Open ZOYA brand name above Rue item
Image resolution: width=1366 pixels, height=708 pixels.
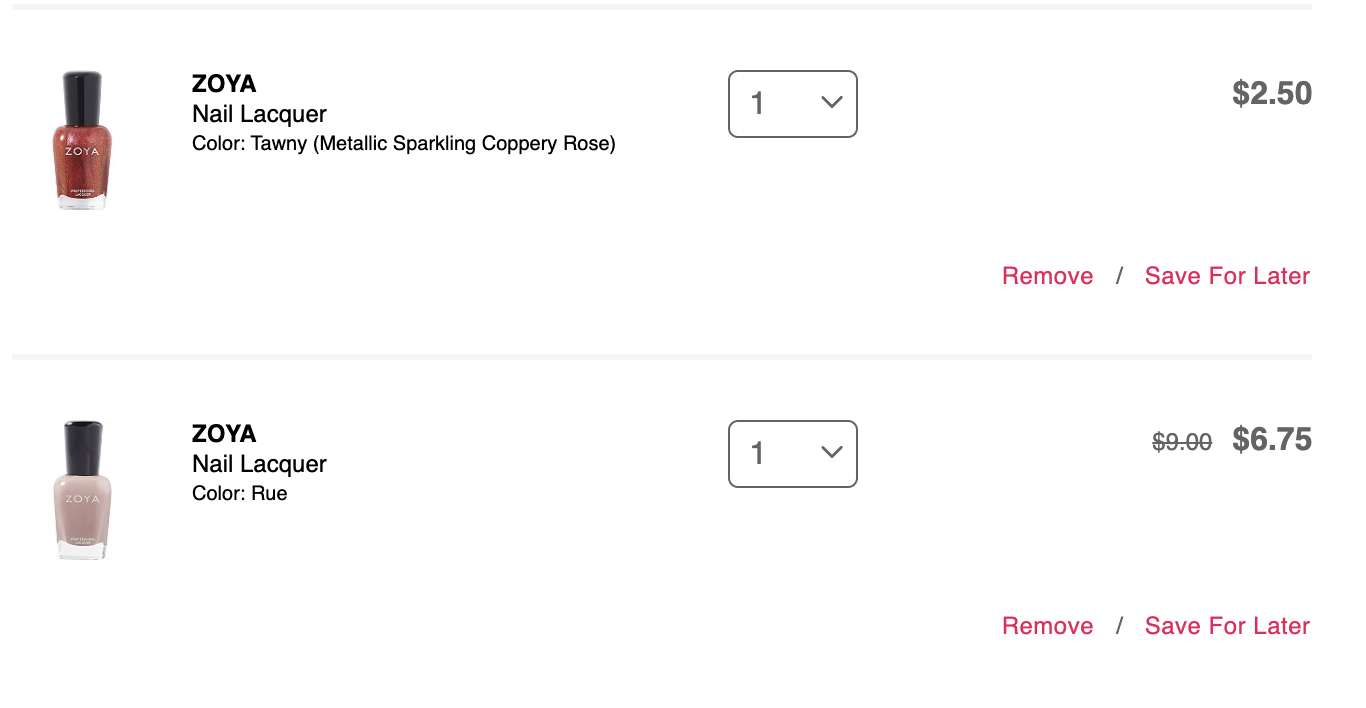pos(224,434)
